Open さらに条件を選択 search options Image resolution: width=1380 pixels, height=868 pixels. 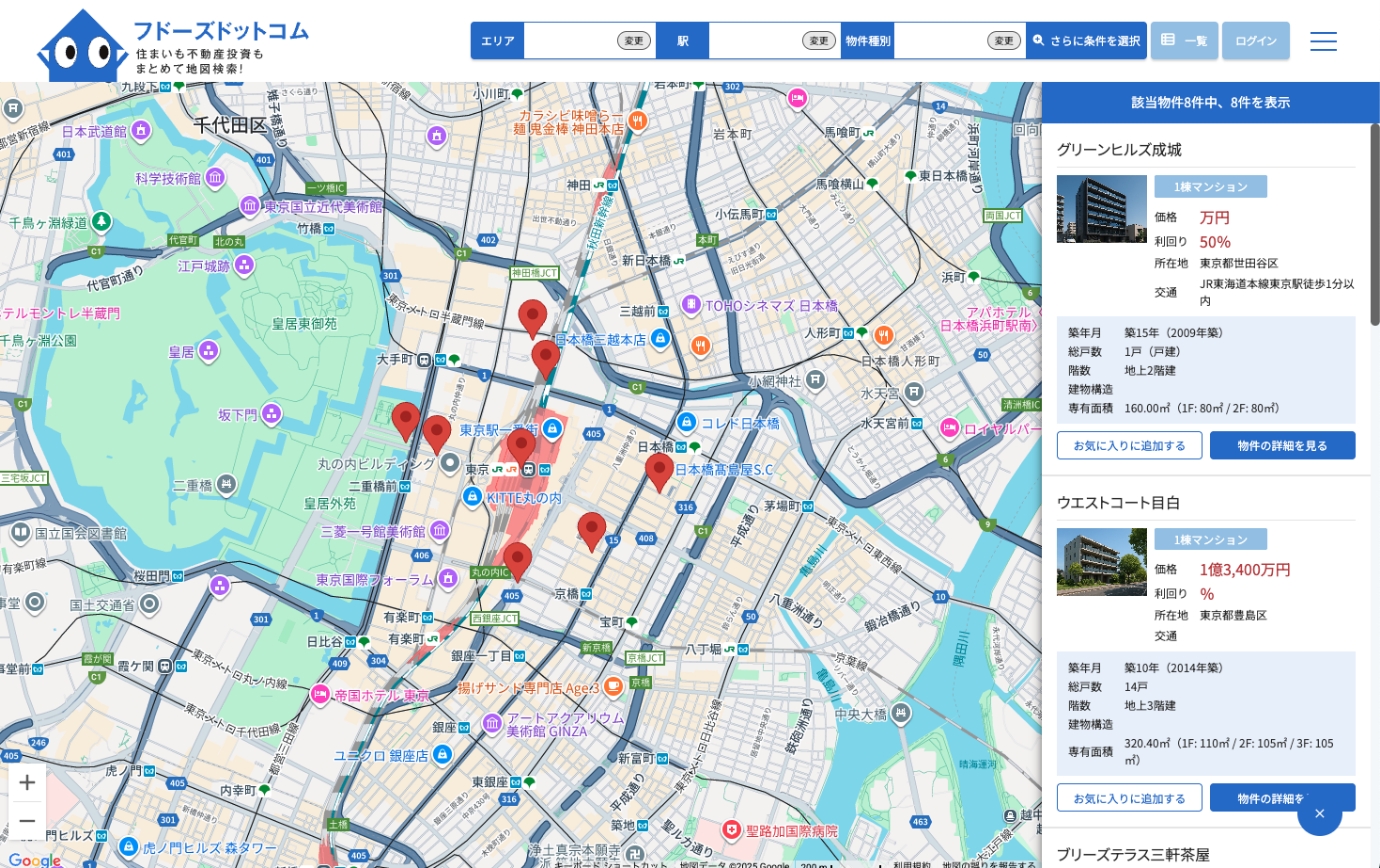[1086, 41]
